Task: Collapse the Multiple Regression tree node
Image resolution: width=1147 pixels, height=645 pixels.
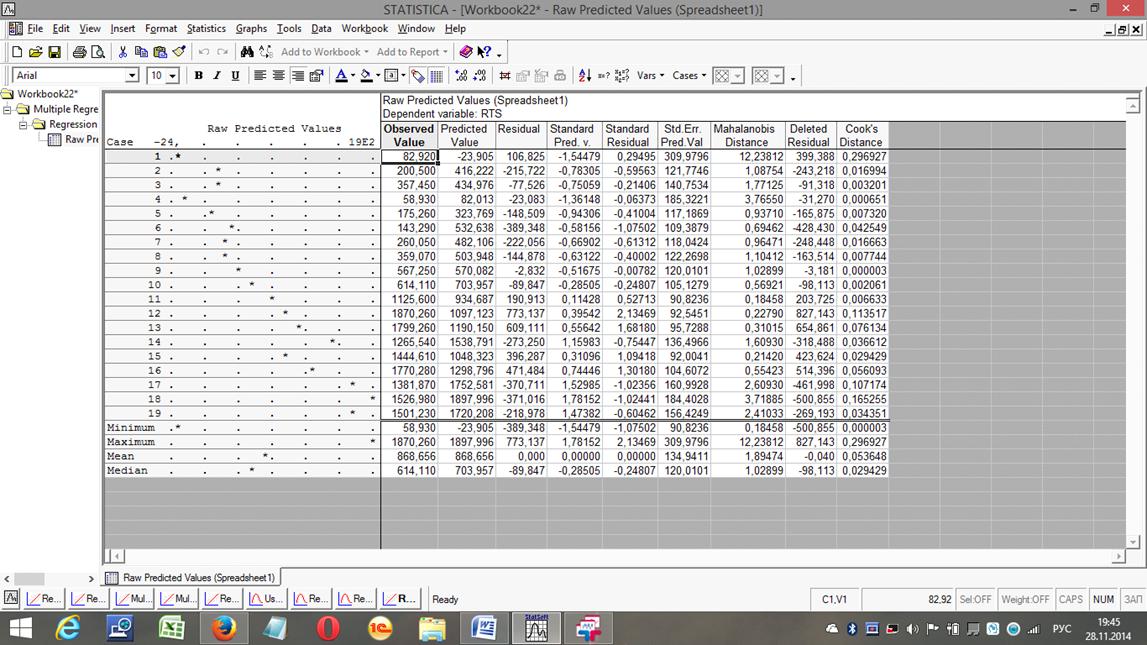Action: [8, 110]
